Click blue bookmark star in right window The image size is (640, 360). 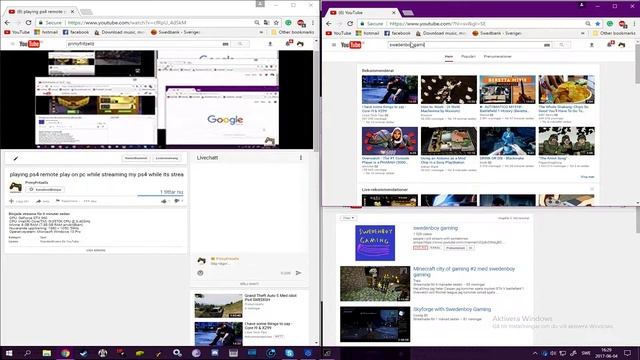coord(598,24)
